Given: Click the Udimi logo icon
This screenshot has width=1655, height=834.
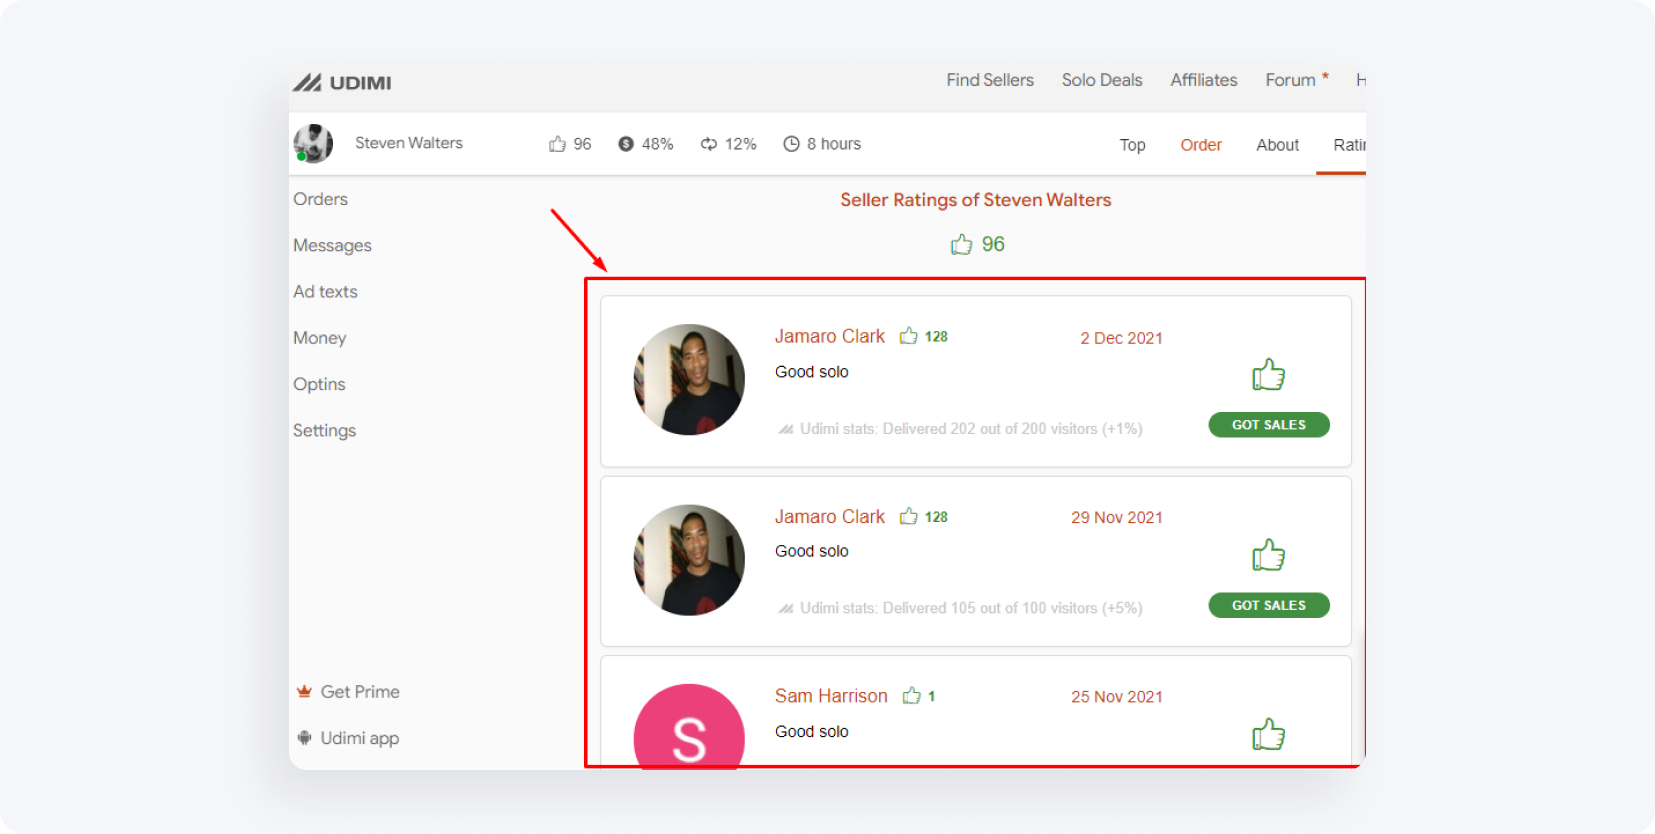Looking at the screenshot, I should click(307, 82).
